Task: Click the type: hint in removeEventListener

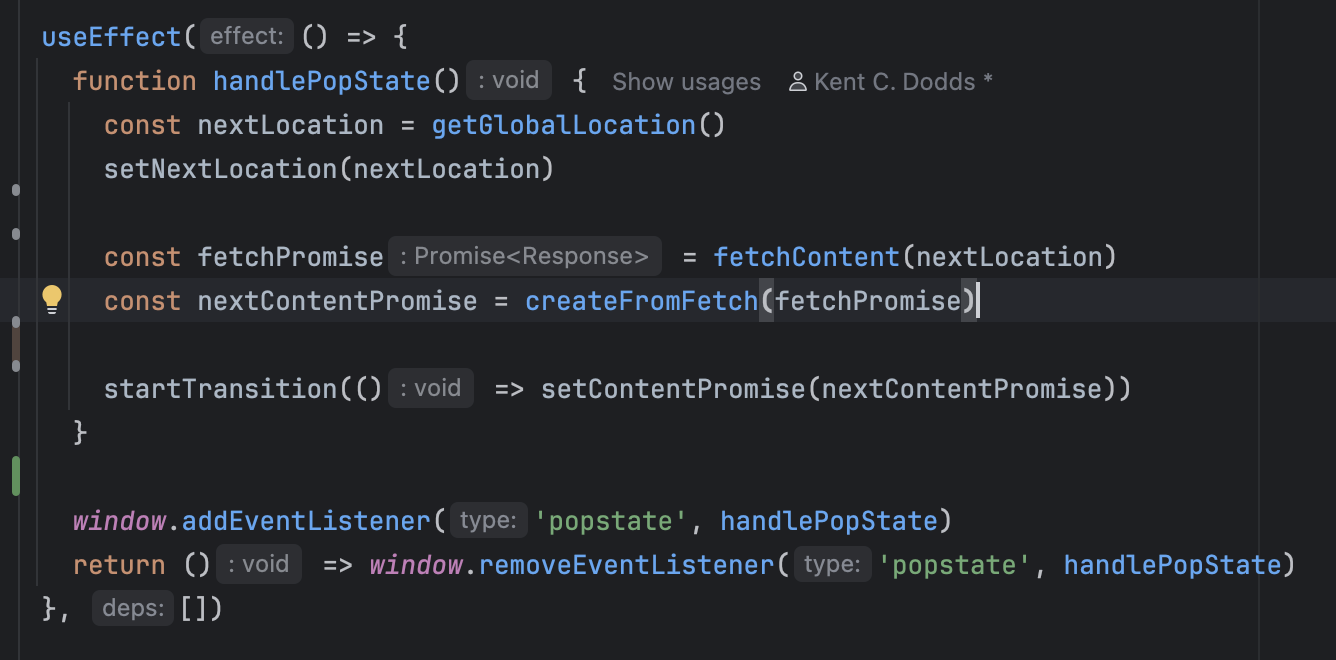Action: click(832, 564)
